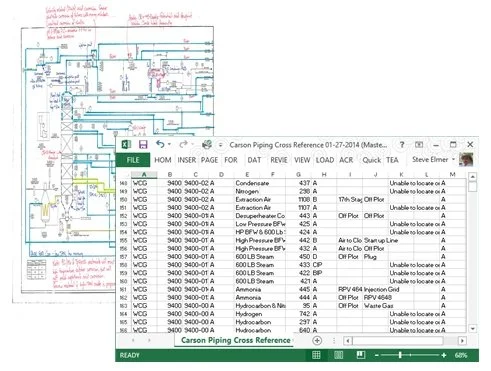Click the next sheet navigation arrow

(x=149, y=340)
